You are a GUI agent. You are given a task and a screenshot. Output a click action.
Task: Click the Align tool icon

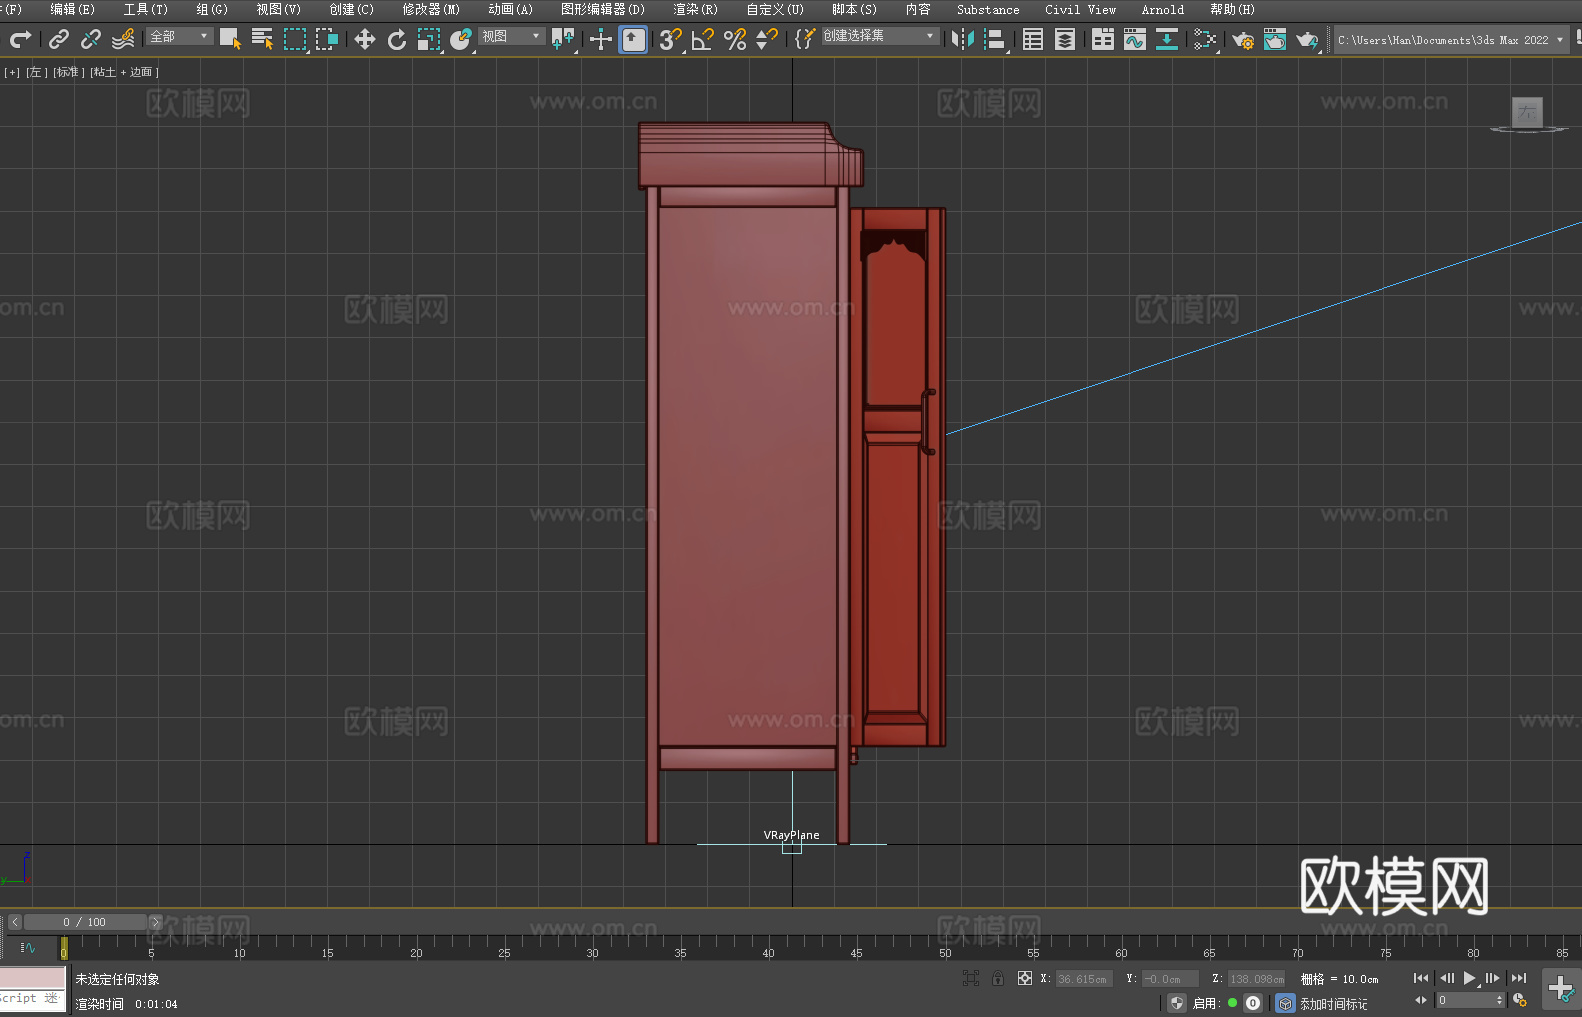[x=995, y=39]
